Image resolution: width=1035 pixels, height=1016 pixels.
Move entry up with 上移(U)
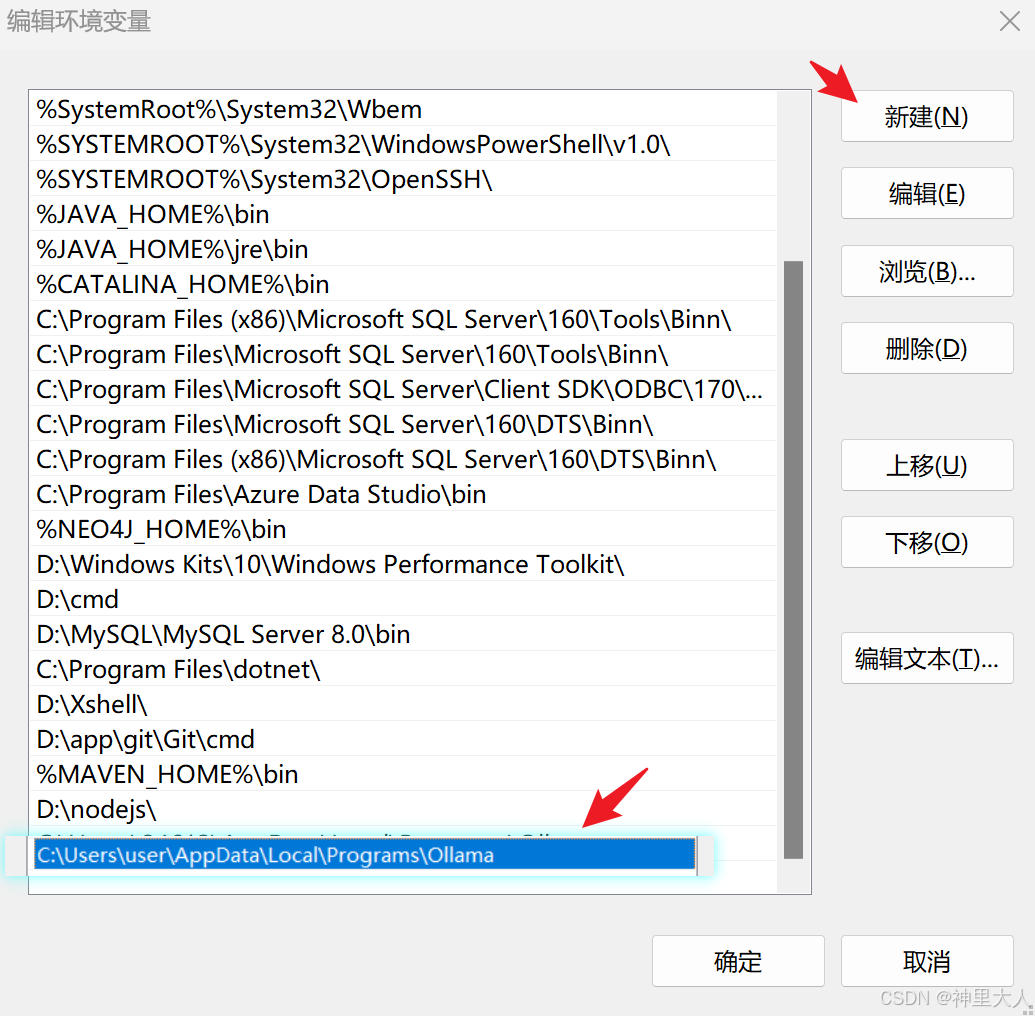[927, 465]
